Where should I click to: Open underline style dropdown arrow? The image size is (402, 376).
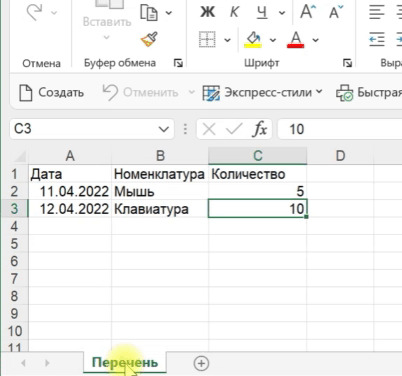coord(282,13)
